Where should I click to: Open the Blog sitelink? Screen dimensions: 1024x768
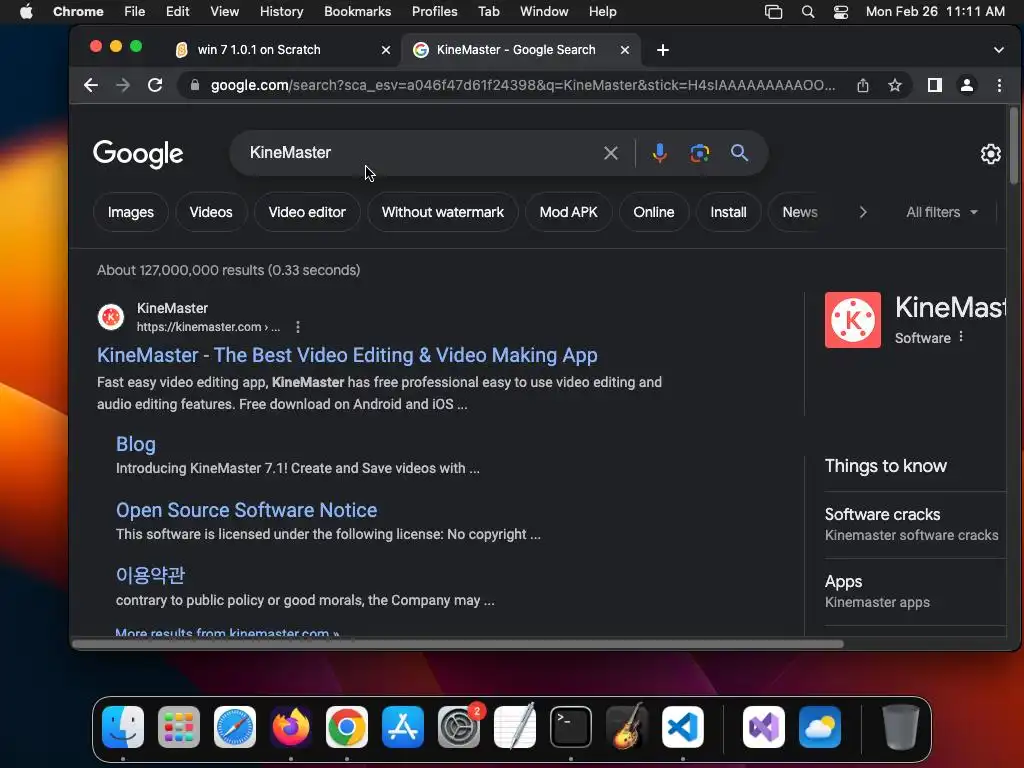coord(136,444)
